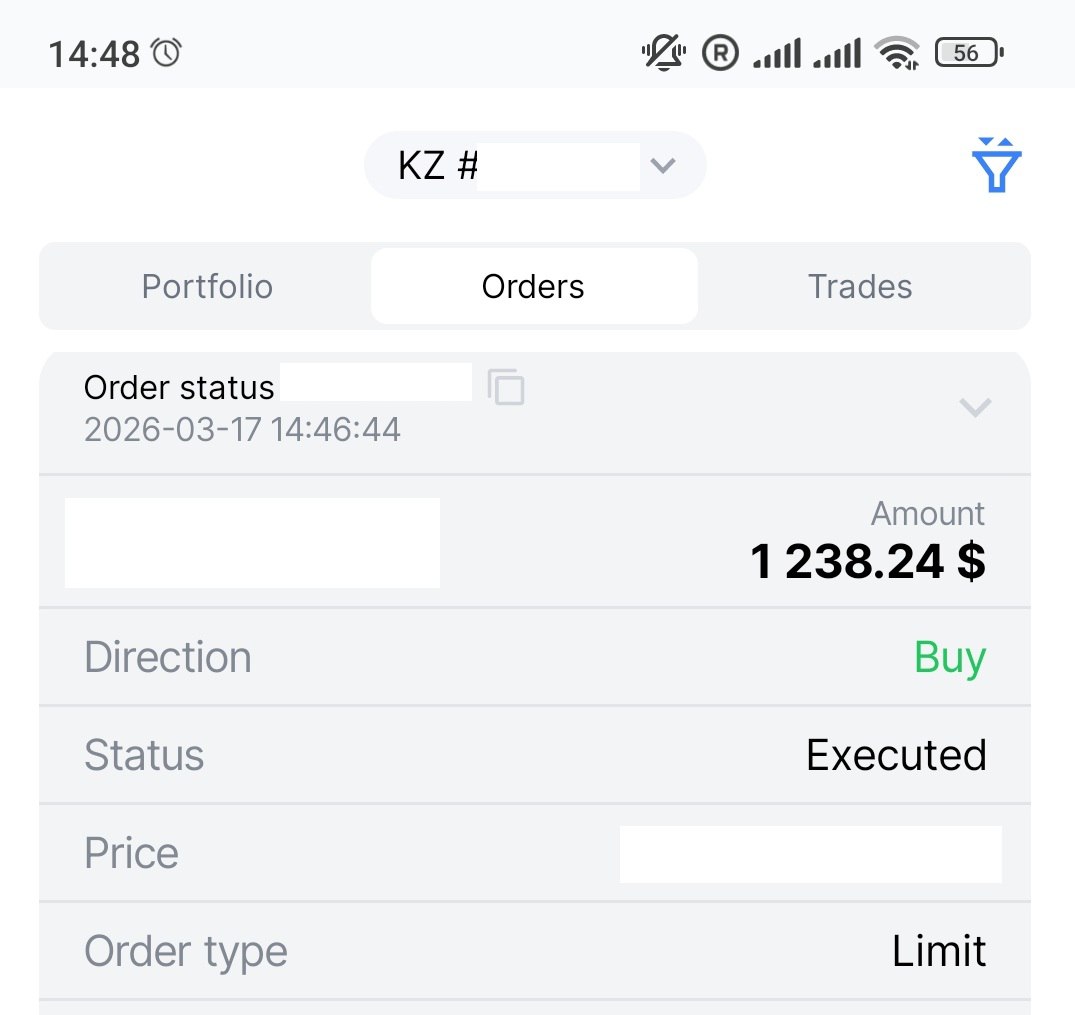Image resolution: width=1075 pixels, height=1015 pixels.
Task: Copy the order status ID
Action: pyautogui.click(x=506, y=387)
